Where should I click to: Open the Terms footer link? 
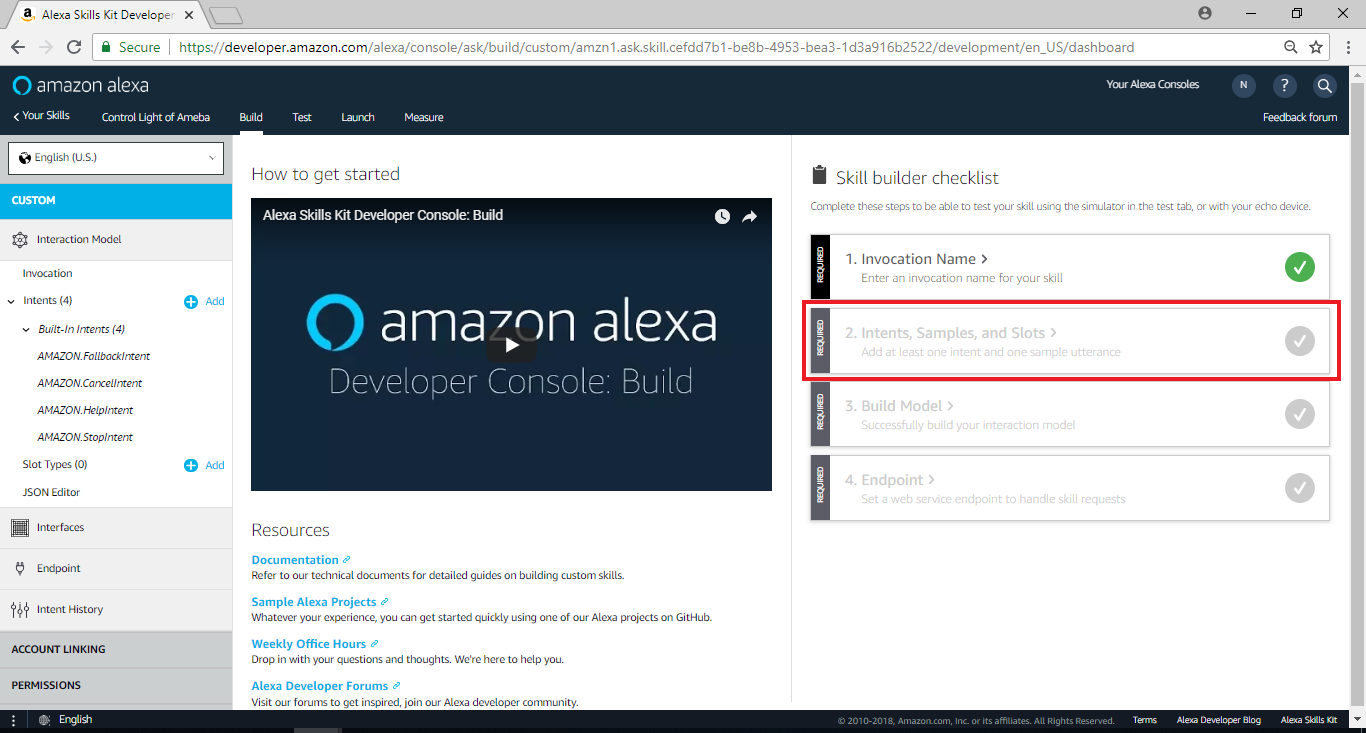[1145, 720]
